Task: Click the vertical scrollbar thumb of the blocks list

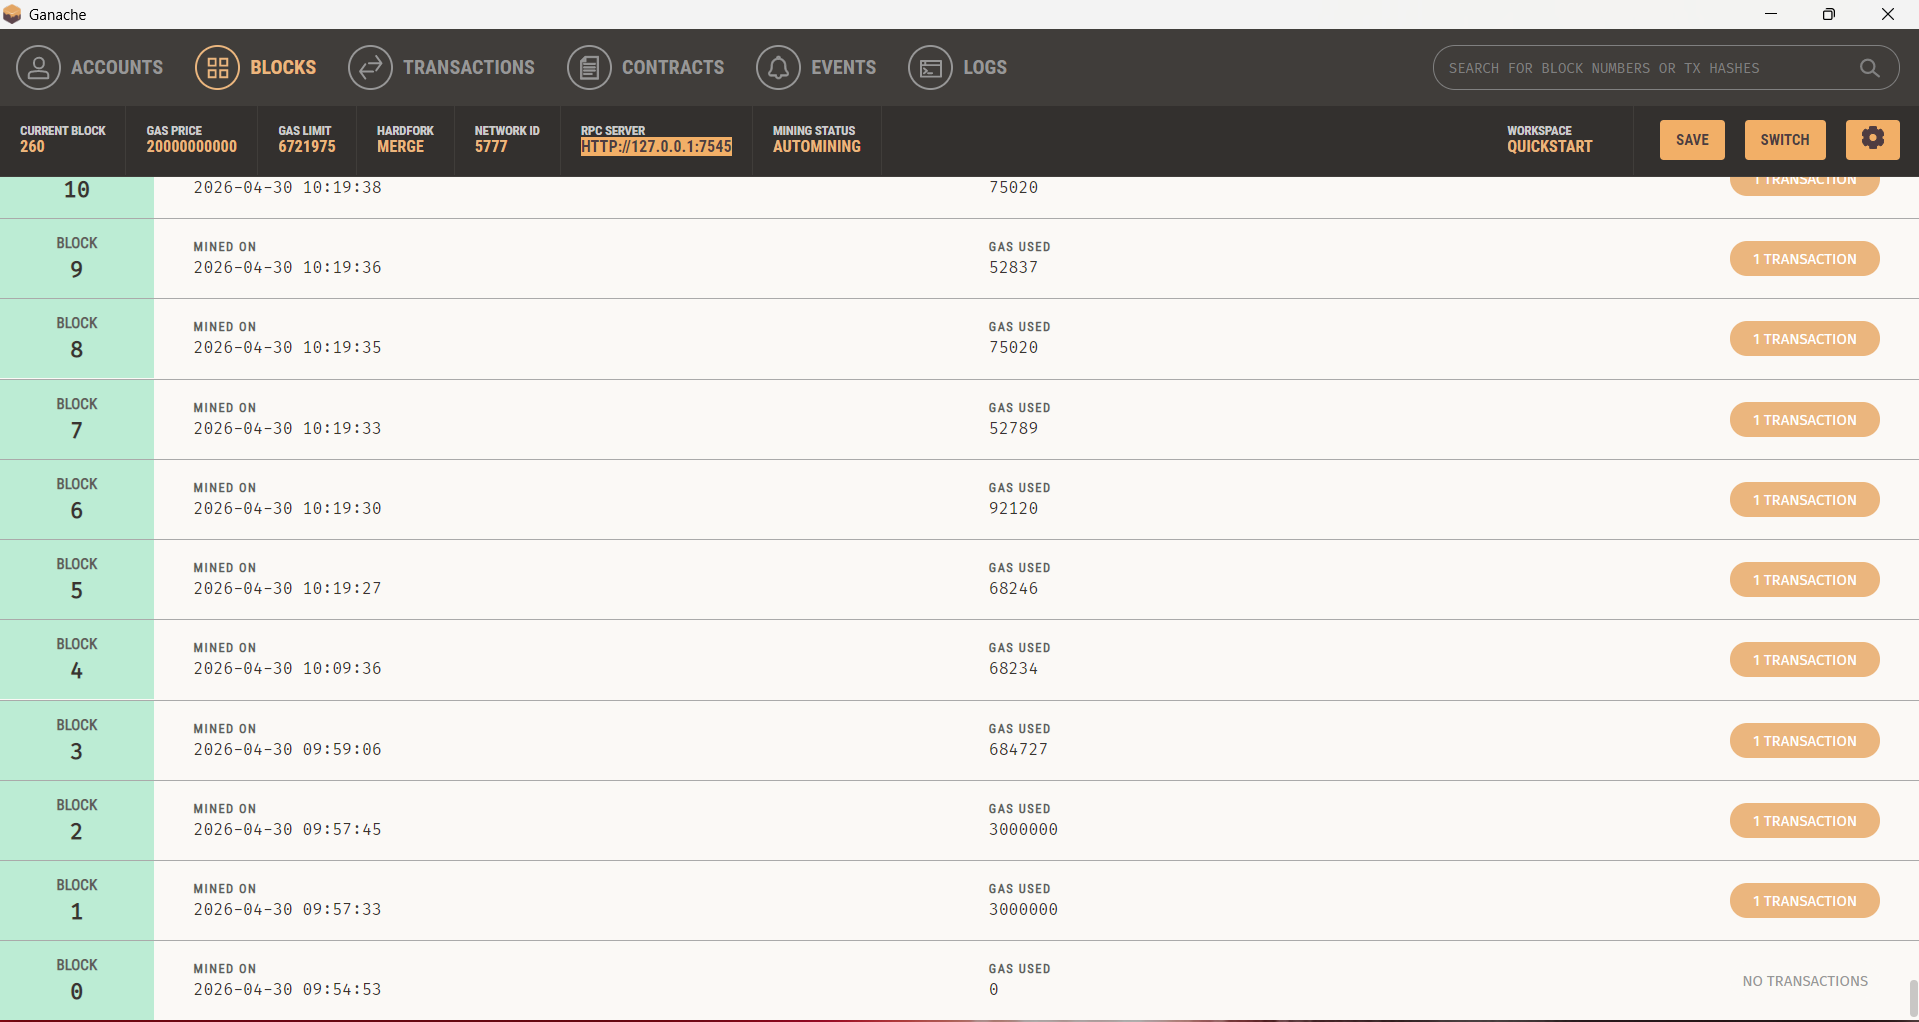Action: pos(1913,997)
